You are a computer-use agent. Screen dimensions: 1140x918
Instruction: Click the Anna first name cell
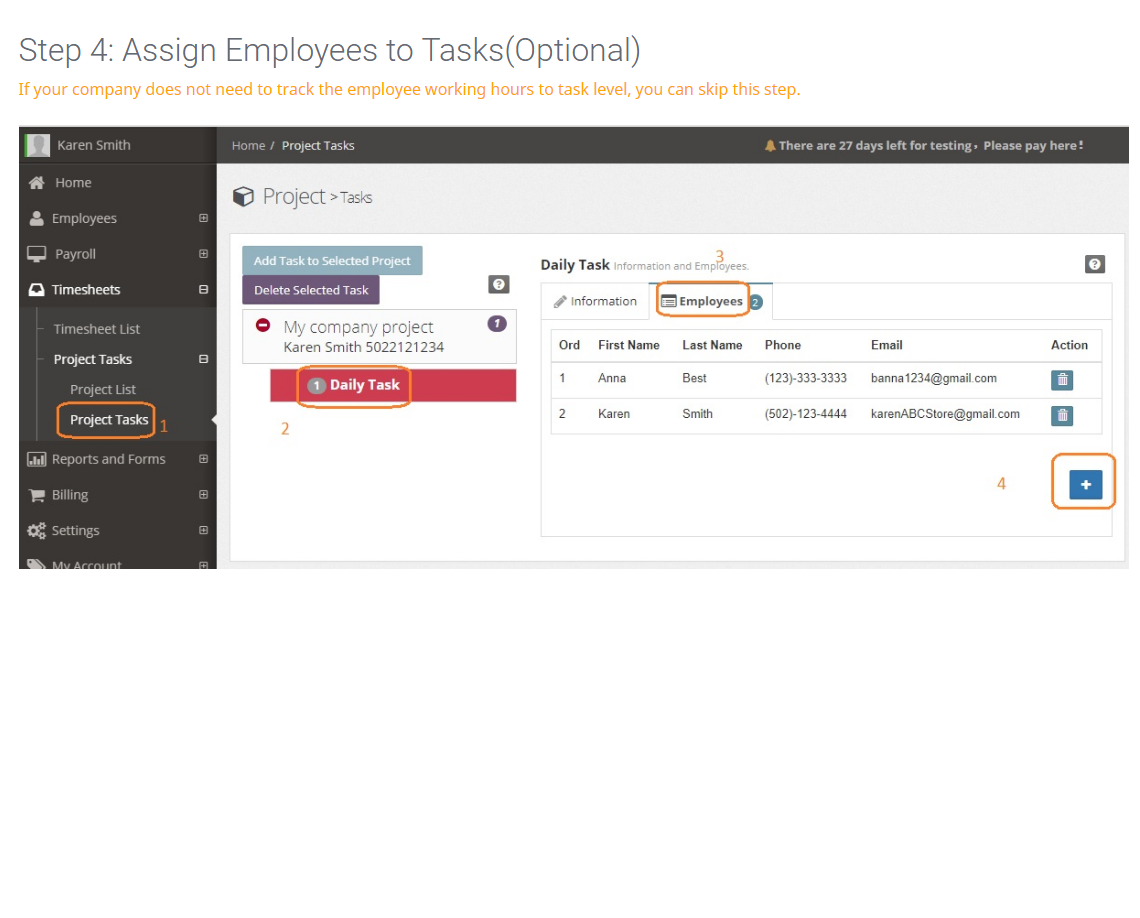tap(612, 378)
